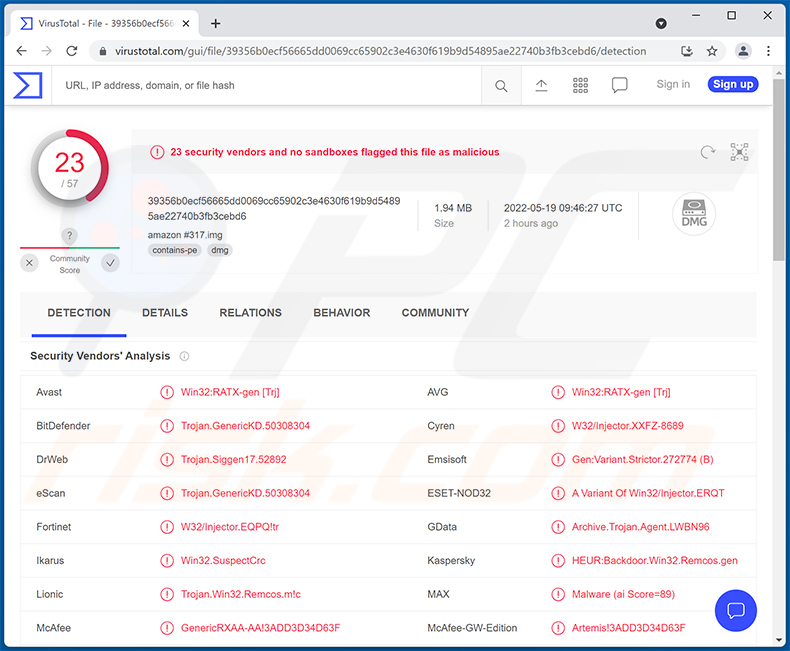Click the install app icon in address bar

point(687,51)
